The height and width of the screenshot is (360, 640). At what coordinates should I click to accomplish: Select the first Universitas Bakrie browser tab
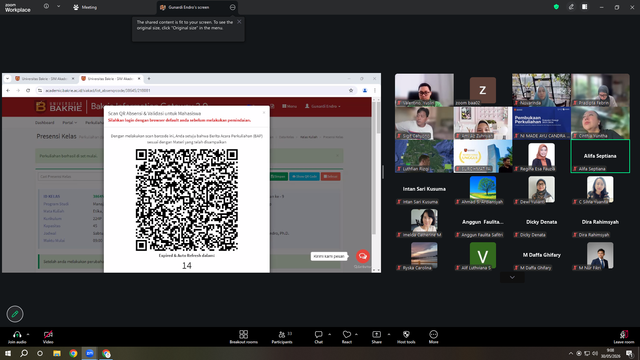click(x=45, y=78)
